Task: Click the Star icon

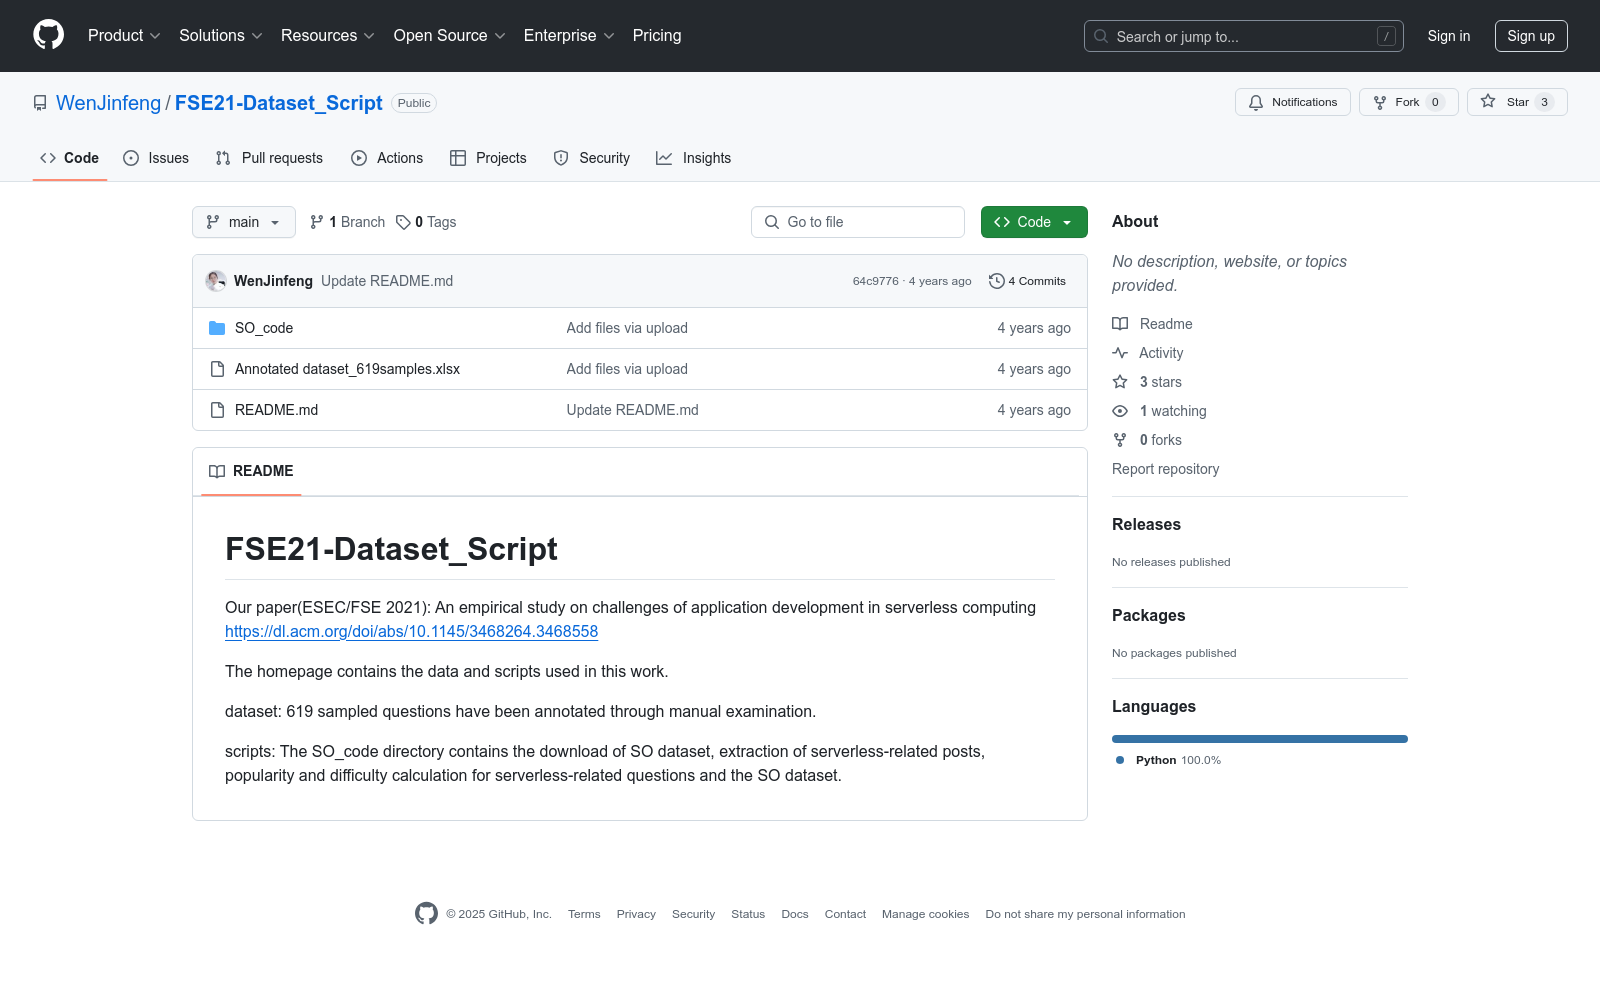Action: point(1488,102)
